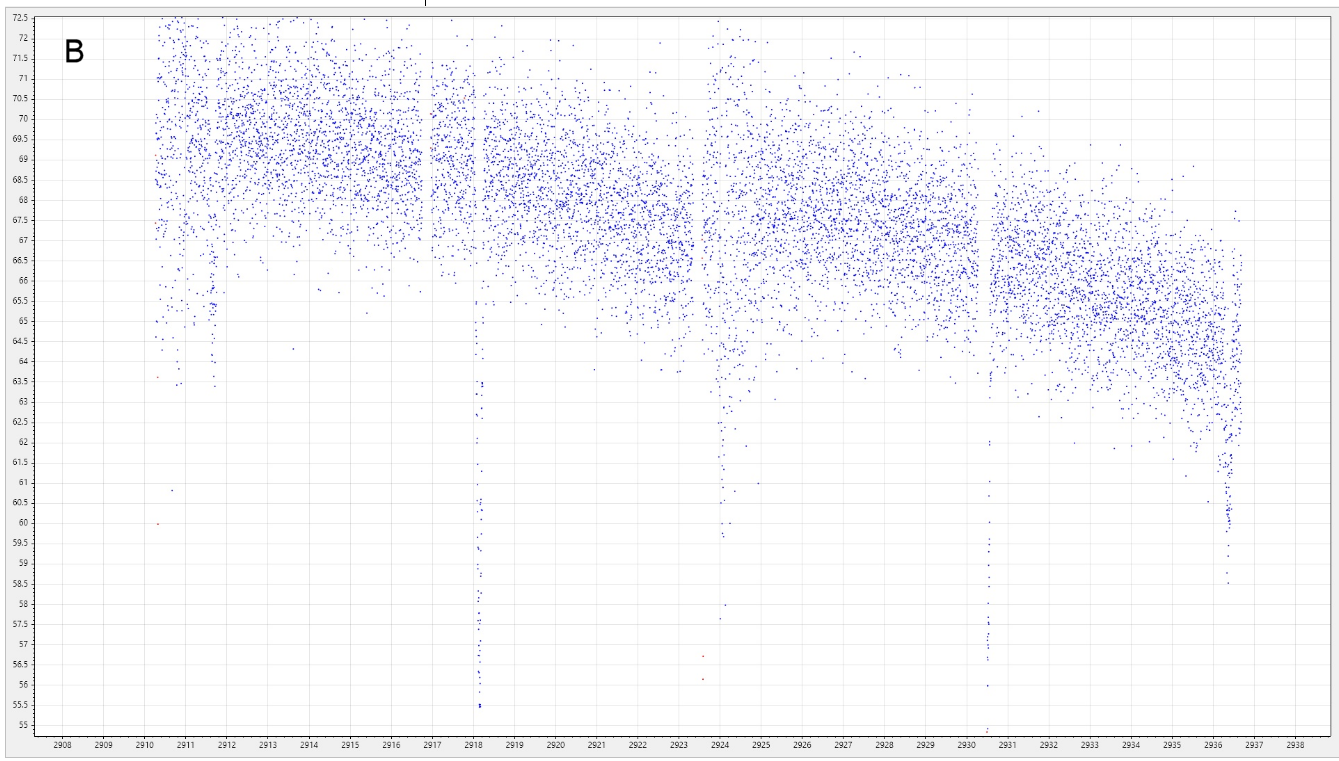
Task: Pick the 2932 x-axis value
Action: click(1049, 745)
